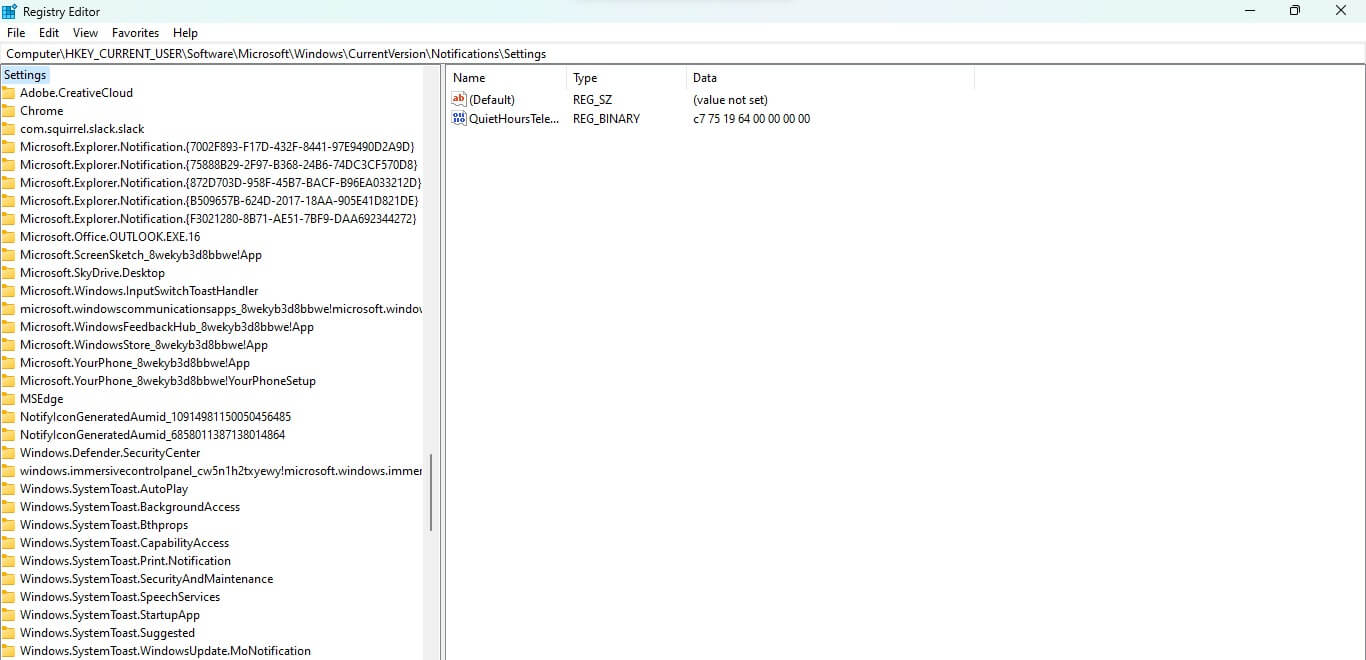
Task: Select the Windows.SystemToast.AutoPlay key
Action: tap(104, 489)
